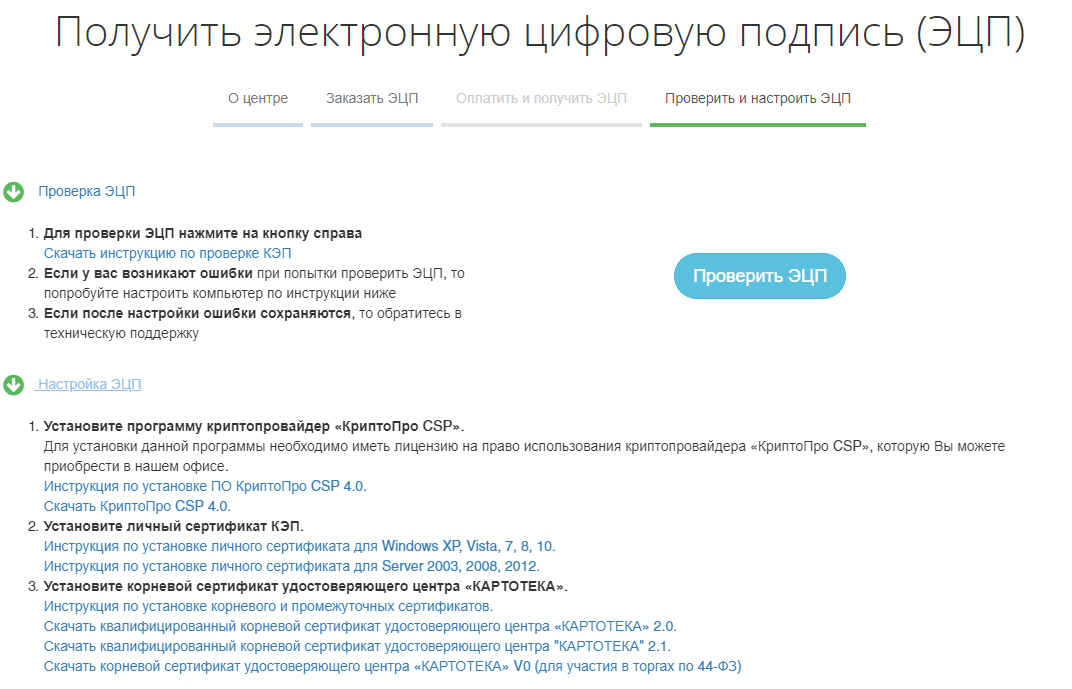
Task: Download КЭП verification instruction link
Action: click(x=168, y=253)
